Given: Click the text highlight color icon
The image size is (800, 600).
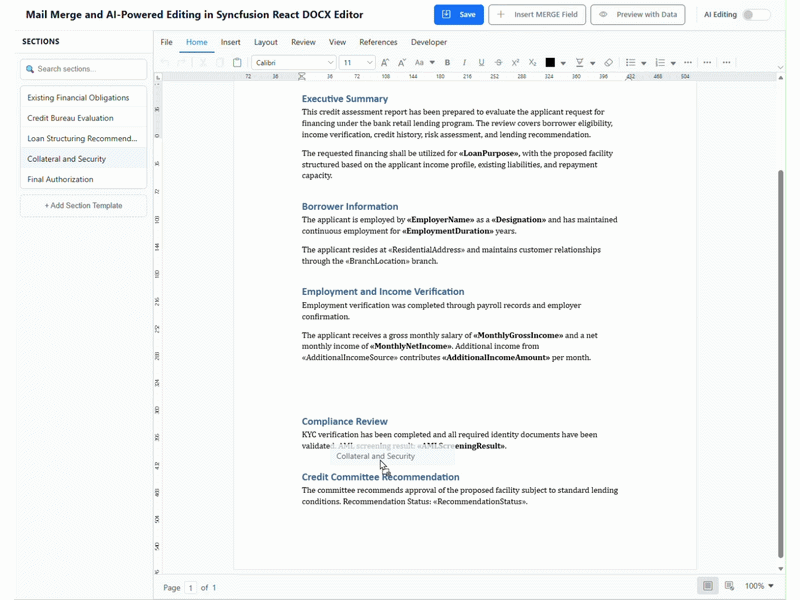Looking at the screenshot, I should [580, 63].
